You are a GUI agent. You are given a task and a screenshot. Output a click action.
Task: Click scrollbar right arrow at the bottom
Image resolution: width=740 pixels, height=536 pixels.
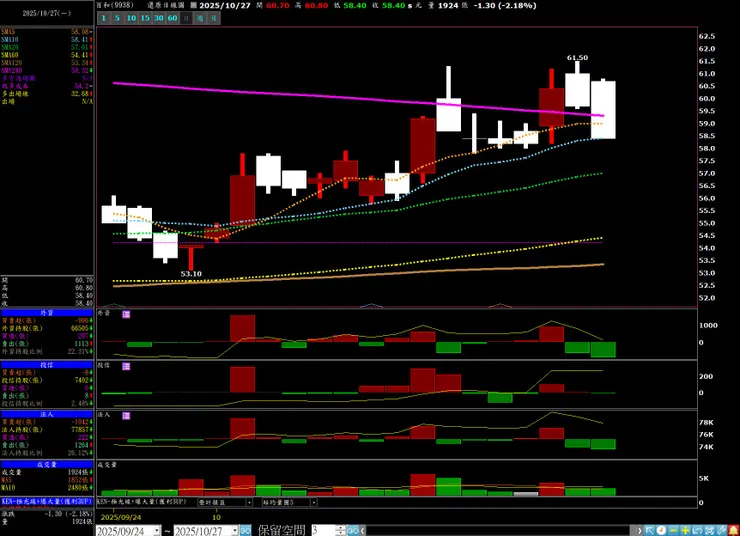(639, 531)
